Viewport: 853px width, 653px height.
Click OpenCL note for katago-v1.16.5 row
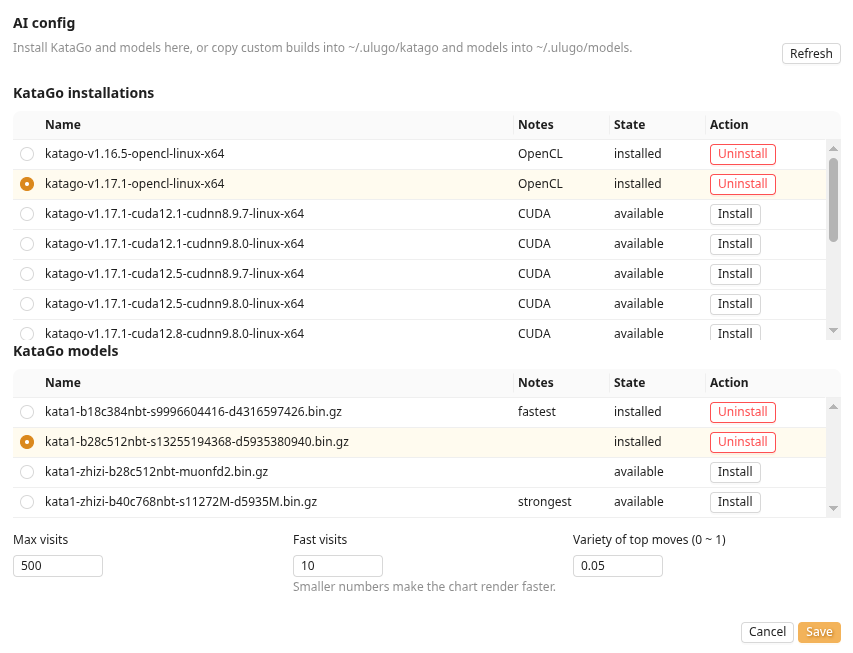[x=540, y=154]
